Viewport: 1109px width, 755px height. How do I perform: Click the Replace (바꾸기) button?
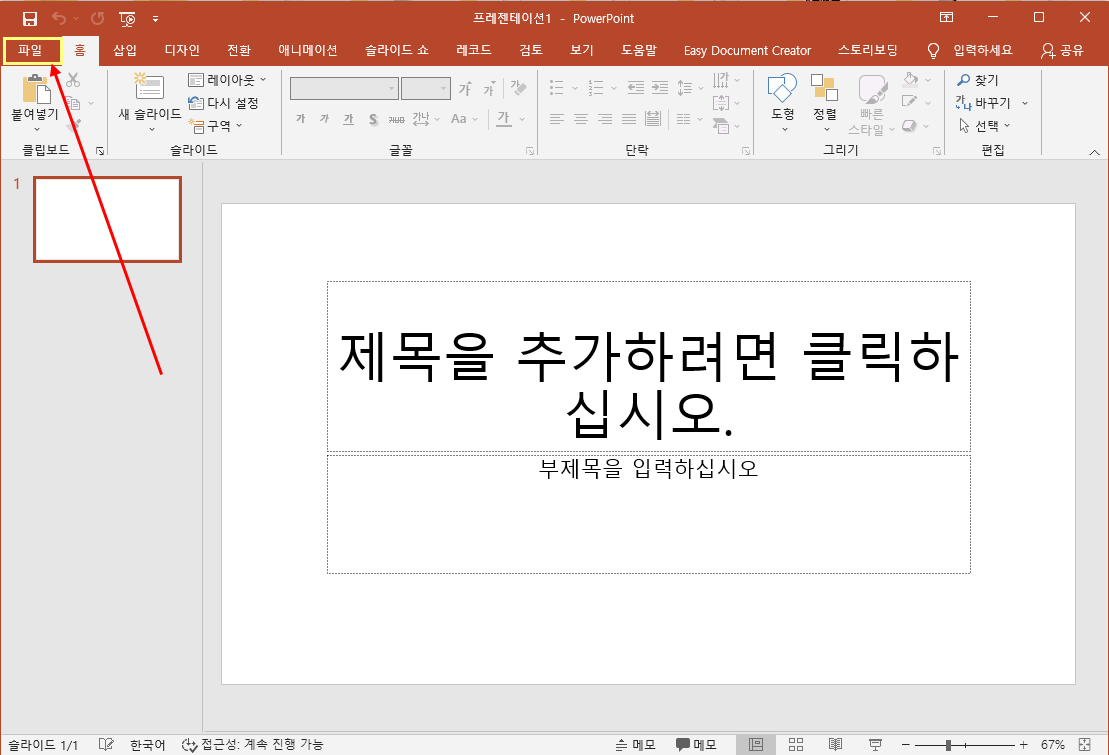coord(986,101)
